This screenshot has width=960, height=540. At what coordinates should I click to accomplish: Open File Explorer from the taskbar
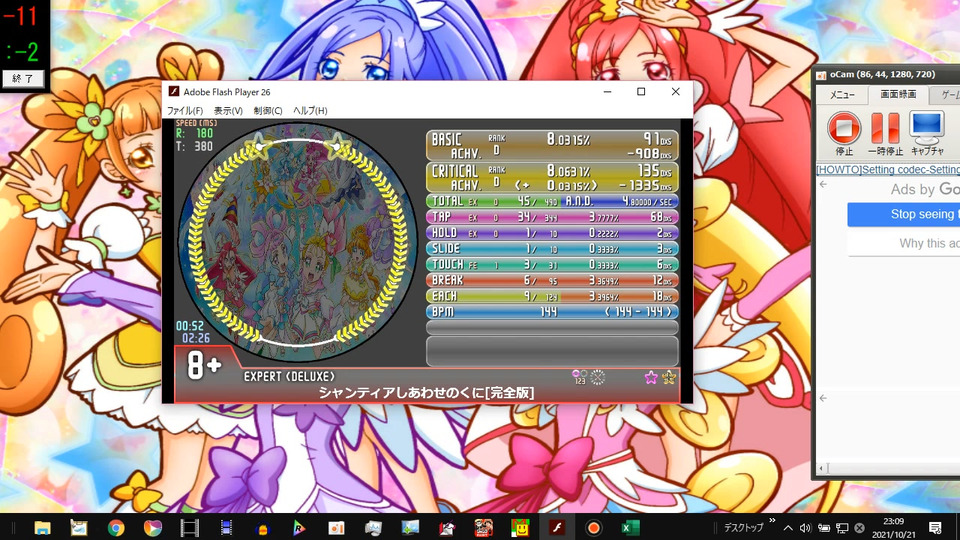coord(42,527)
